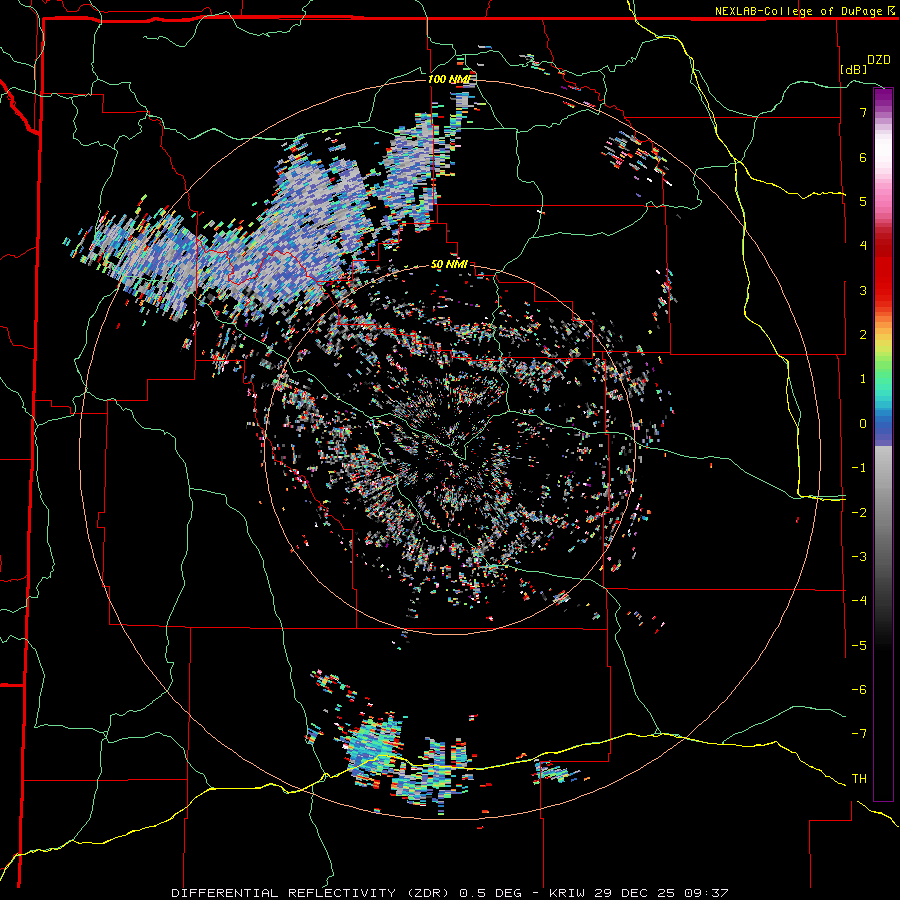Click the -1 value on the color scale
Viewport: 900px width, 900px height.
[x=859, y=468]
